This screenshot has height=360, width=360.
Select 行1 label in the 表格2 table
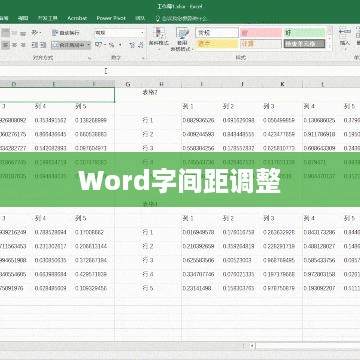(x=148, y=120)
